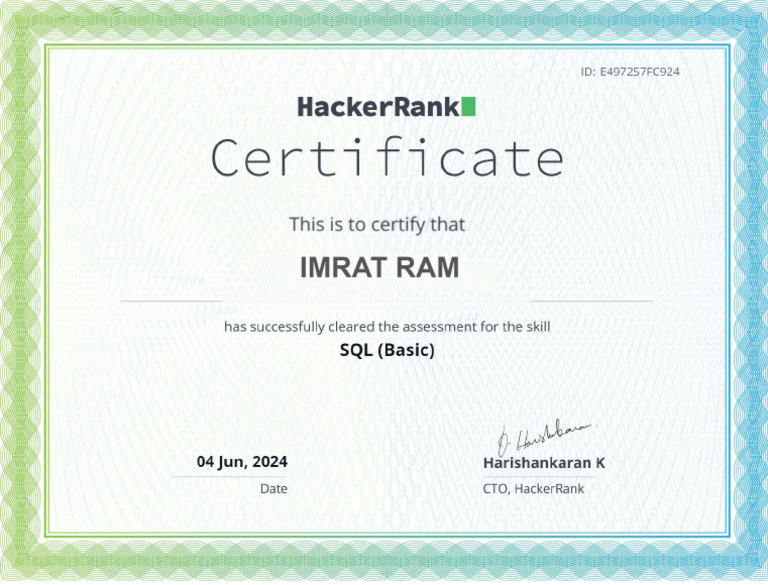Click the large 'Certificate' heading
The width and height of the screenshot is (768, 585).
pyautogui.click(x=387, y=158)
